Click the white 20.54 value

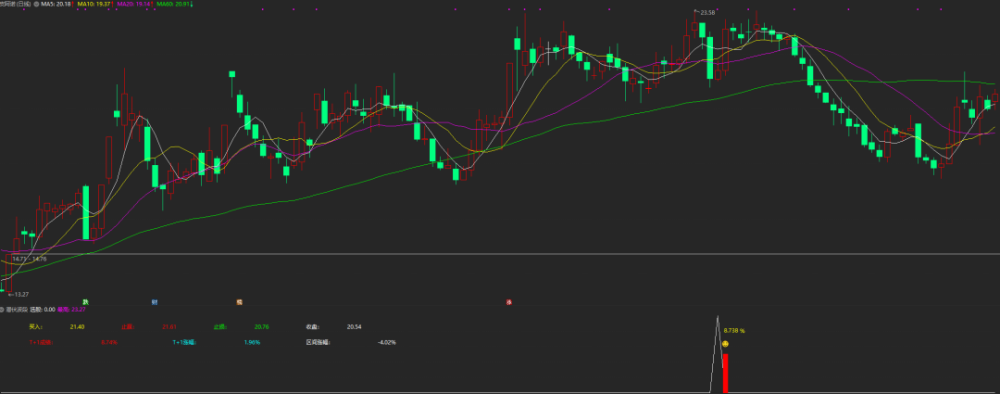[x=354, y=326]
